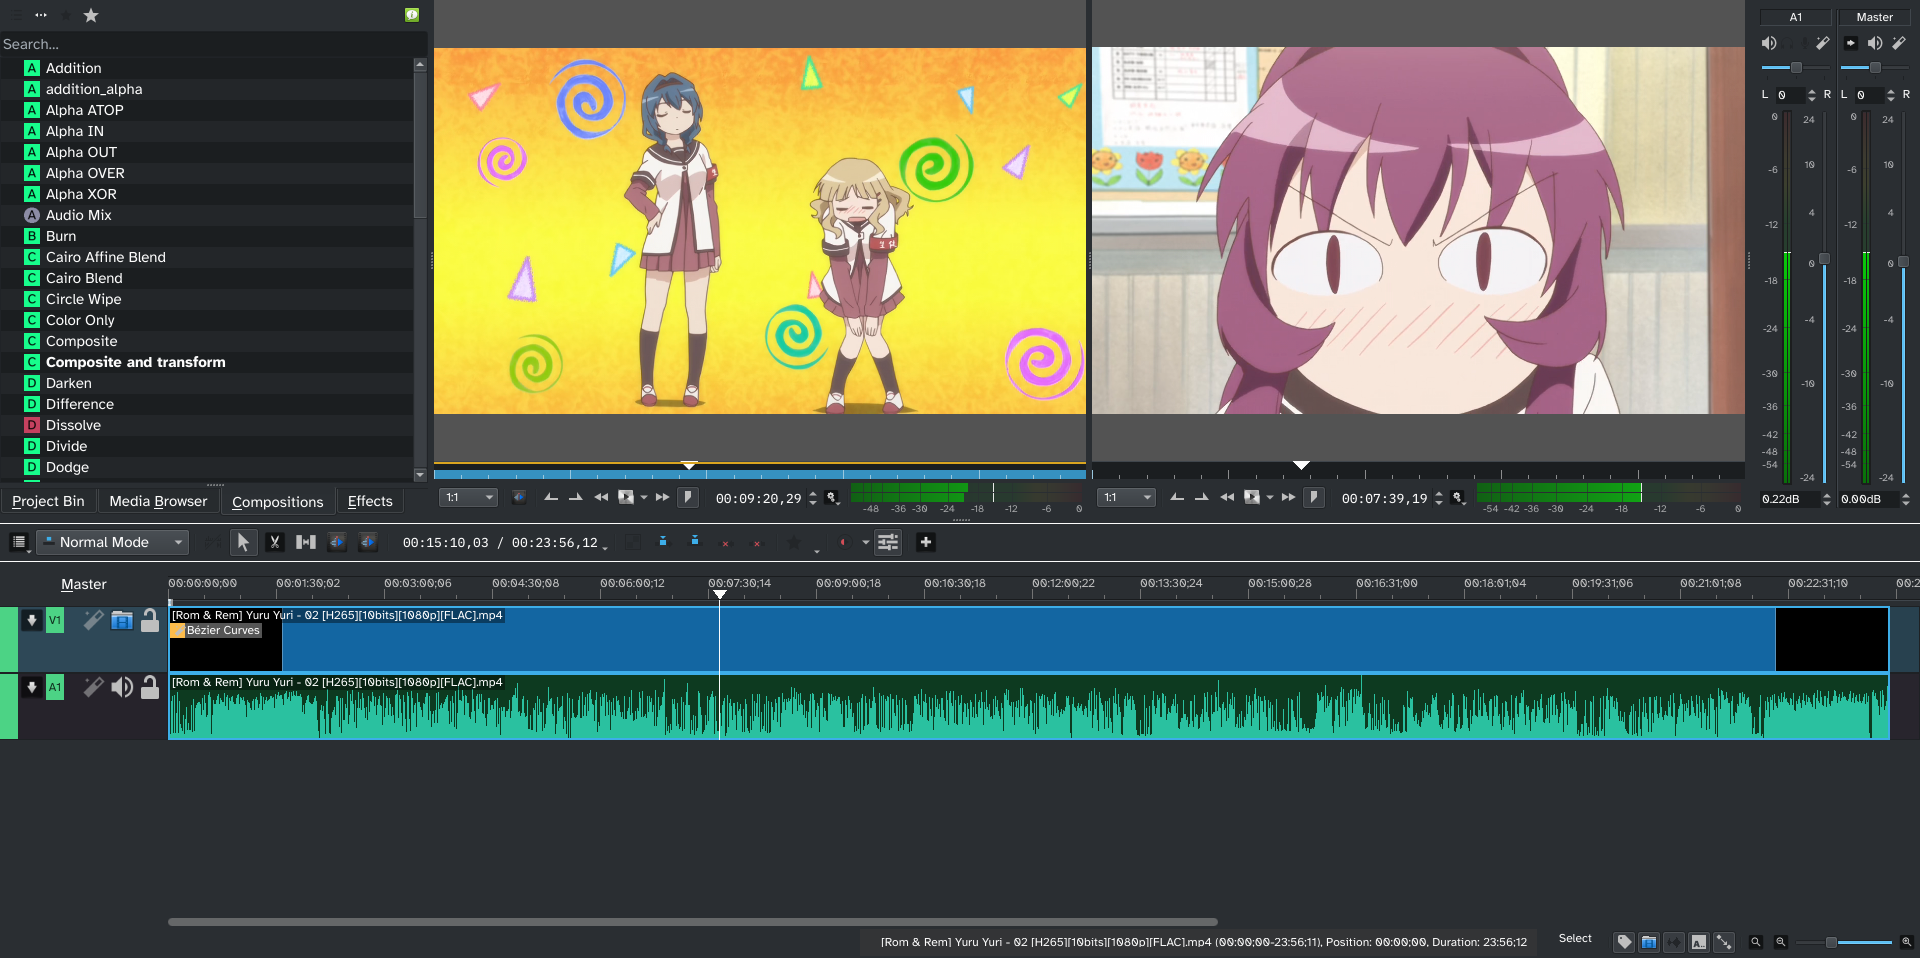This screenshot has height=958, width=1920.
Task: Play the clip monitor
Action: point(626,497)
